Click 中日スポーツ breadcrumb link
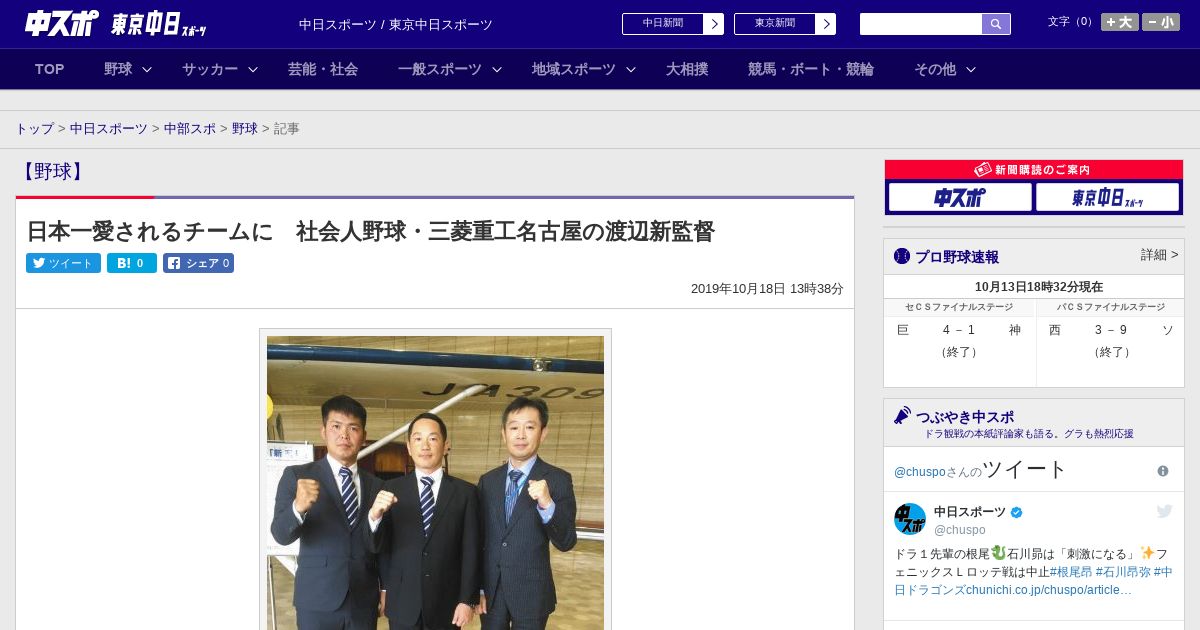 click(108, 129)
